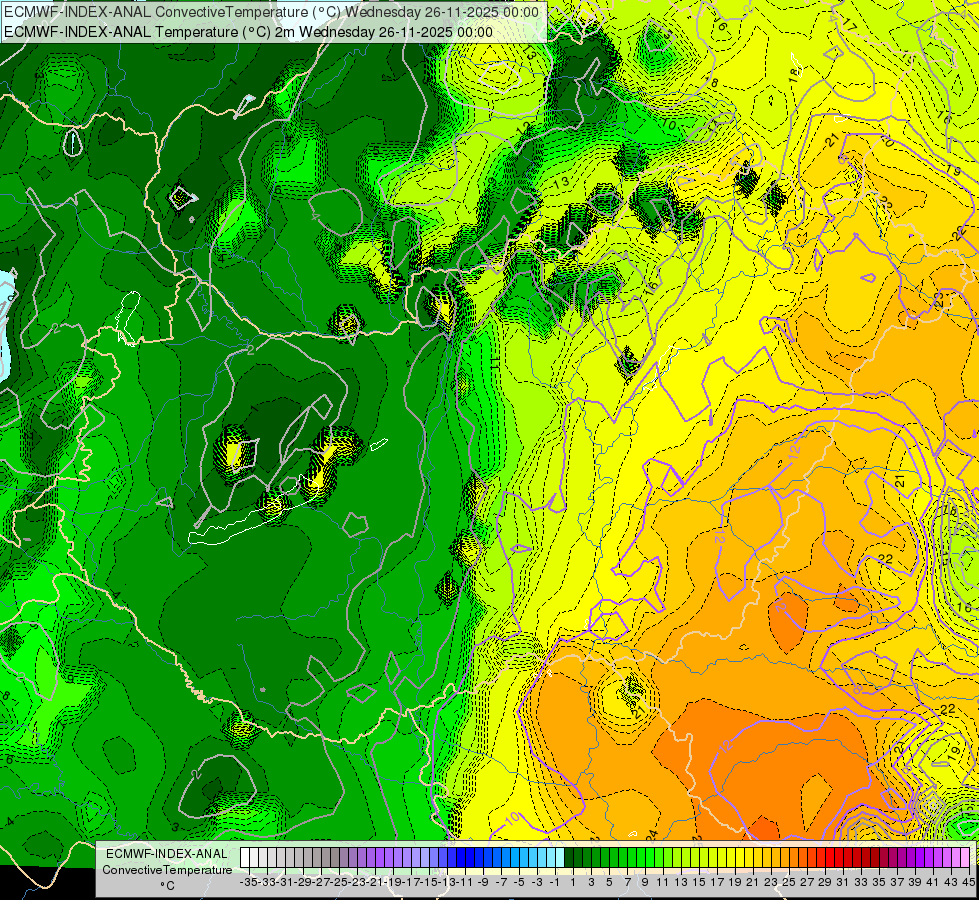Select the dark red swatch above 35
Viewport: 979px width, 900px height.
(875, 858)
